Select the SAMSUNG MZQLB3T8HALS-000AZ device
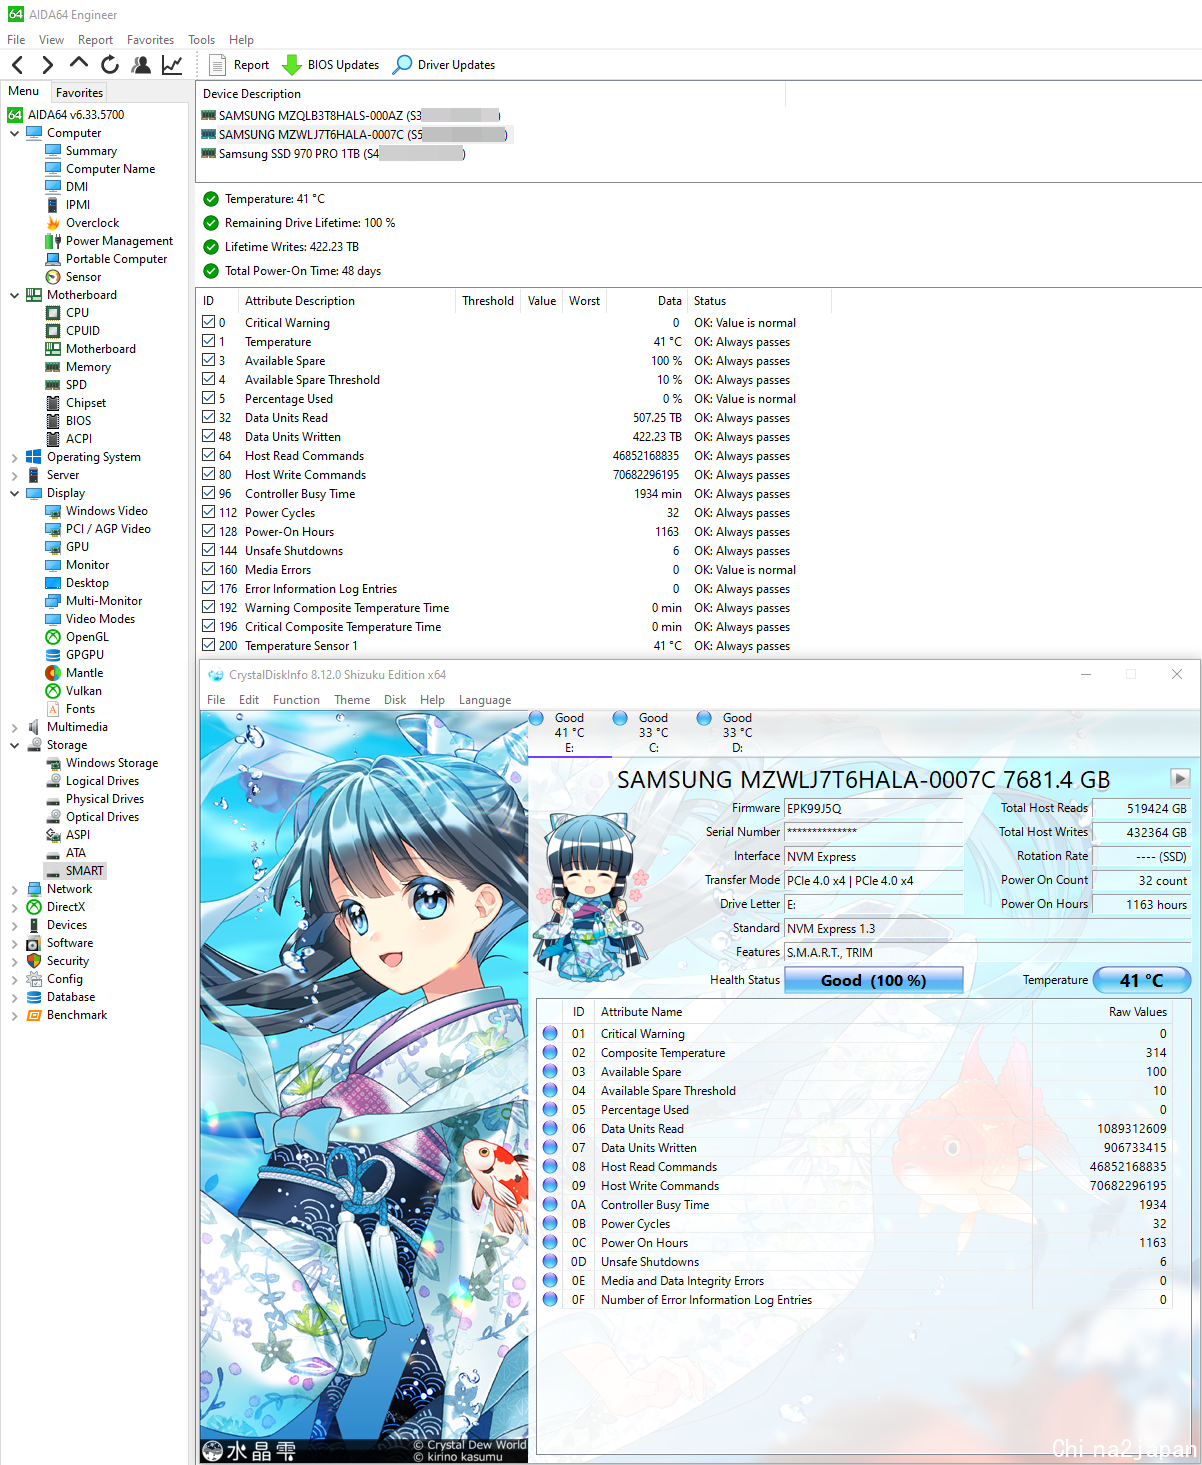The image size is (1202, 1465). coord(351,115)
